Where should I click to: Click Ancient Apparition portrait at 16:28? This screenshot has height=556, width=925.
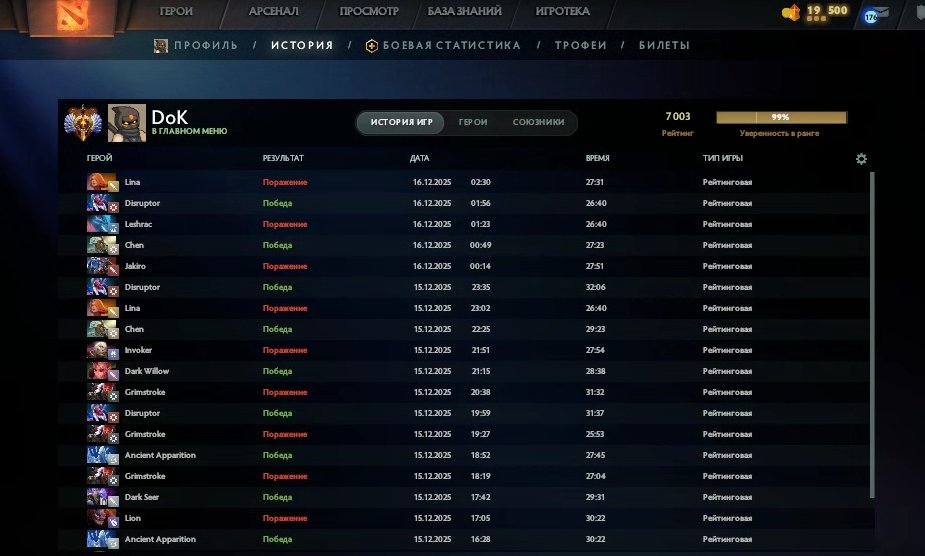point(103,539)
